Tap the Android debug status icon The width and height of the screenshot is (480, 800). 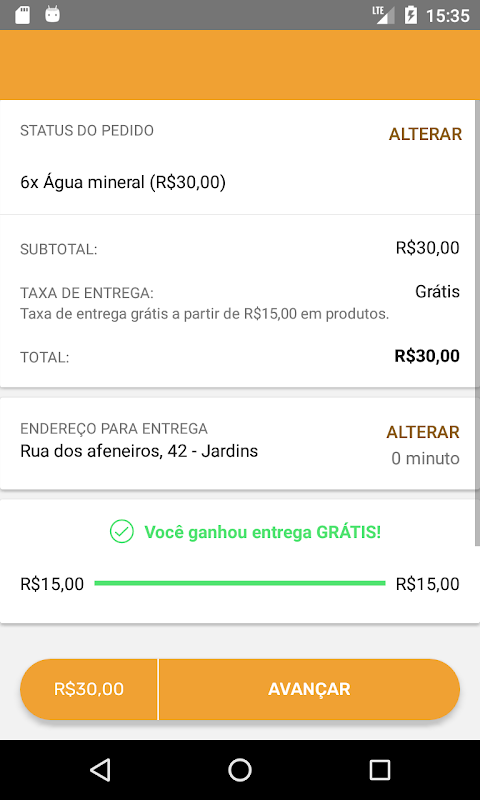pos(53,14)
